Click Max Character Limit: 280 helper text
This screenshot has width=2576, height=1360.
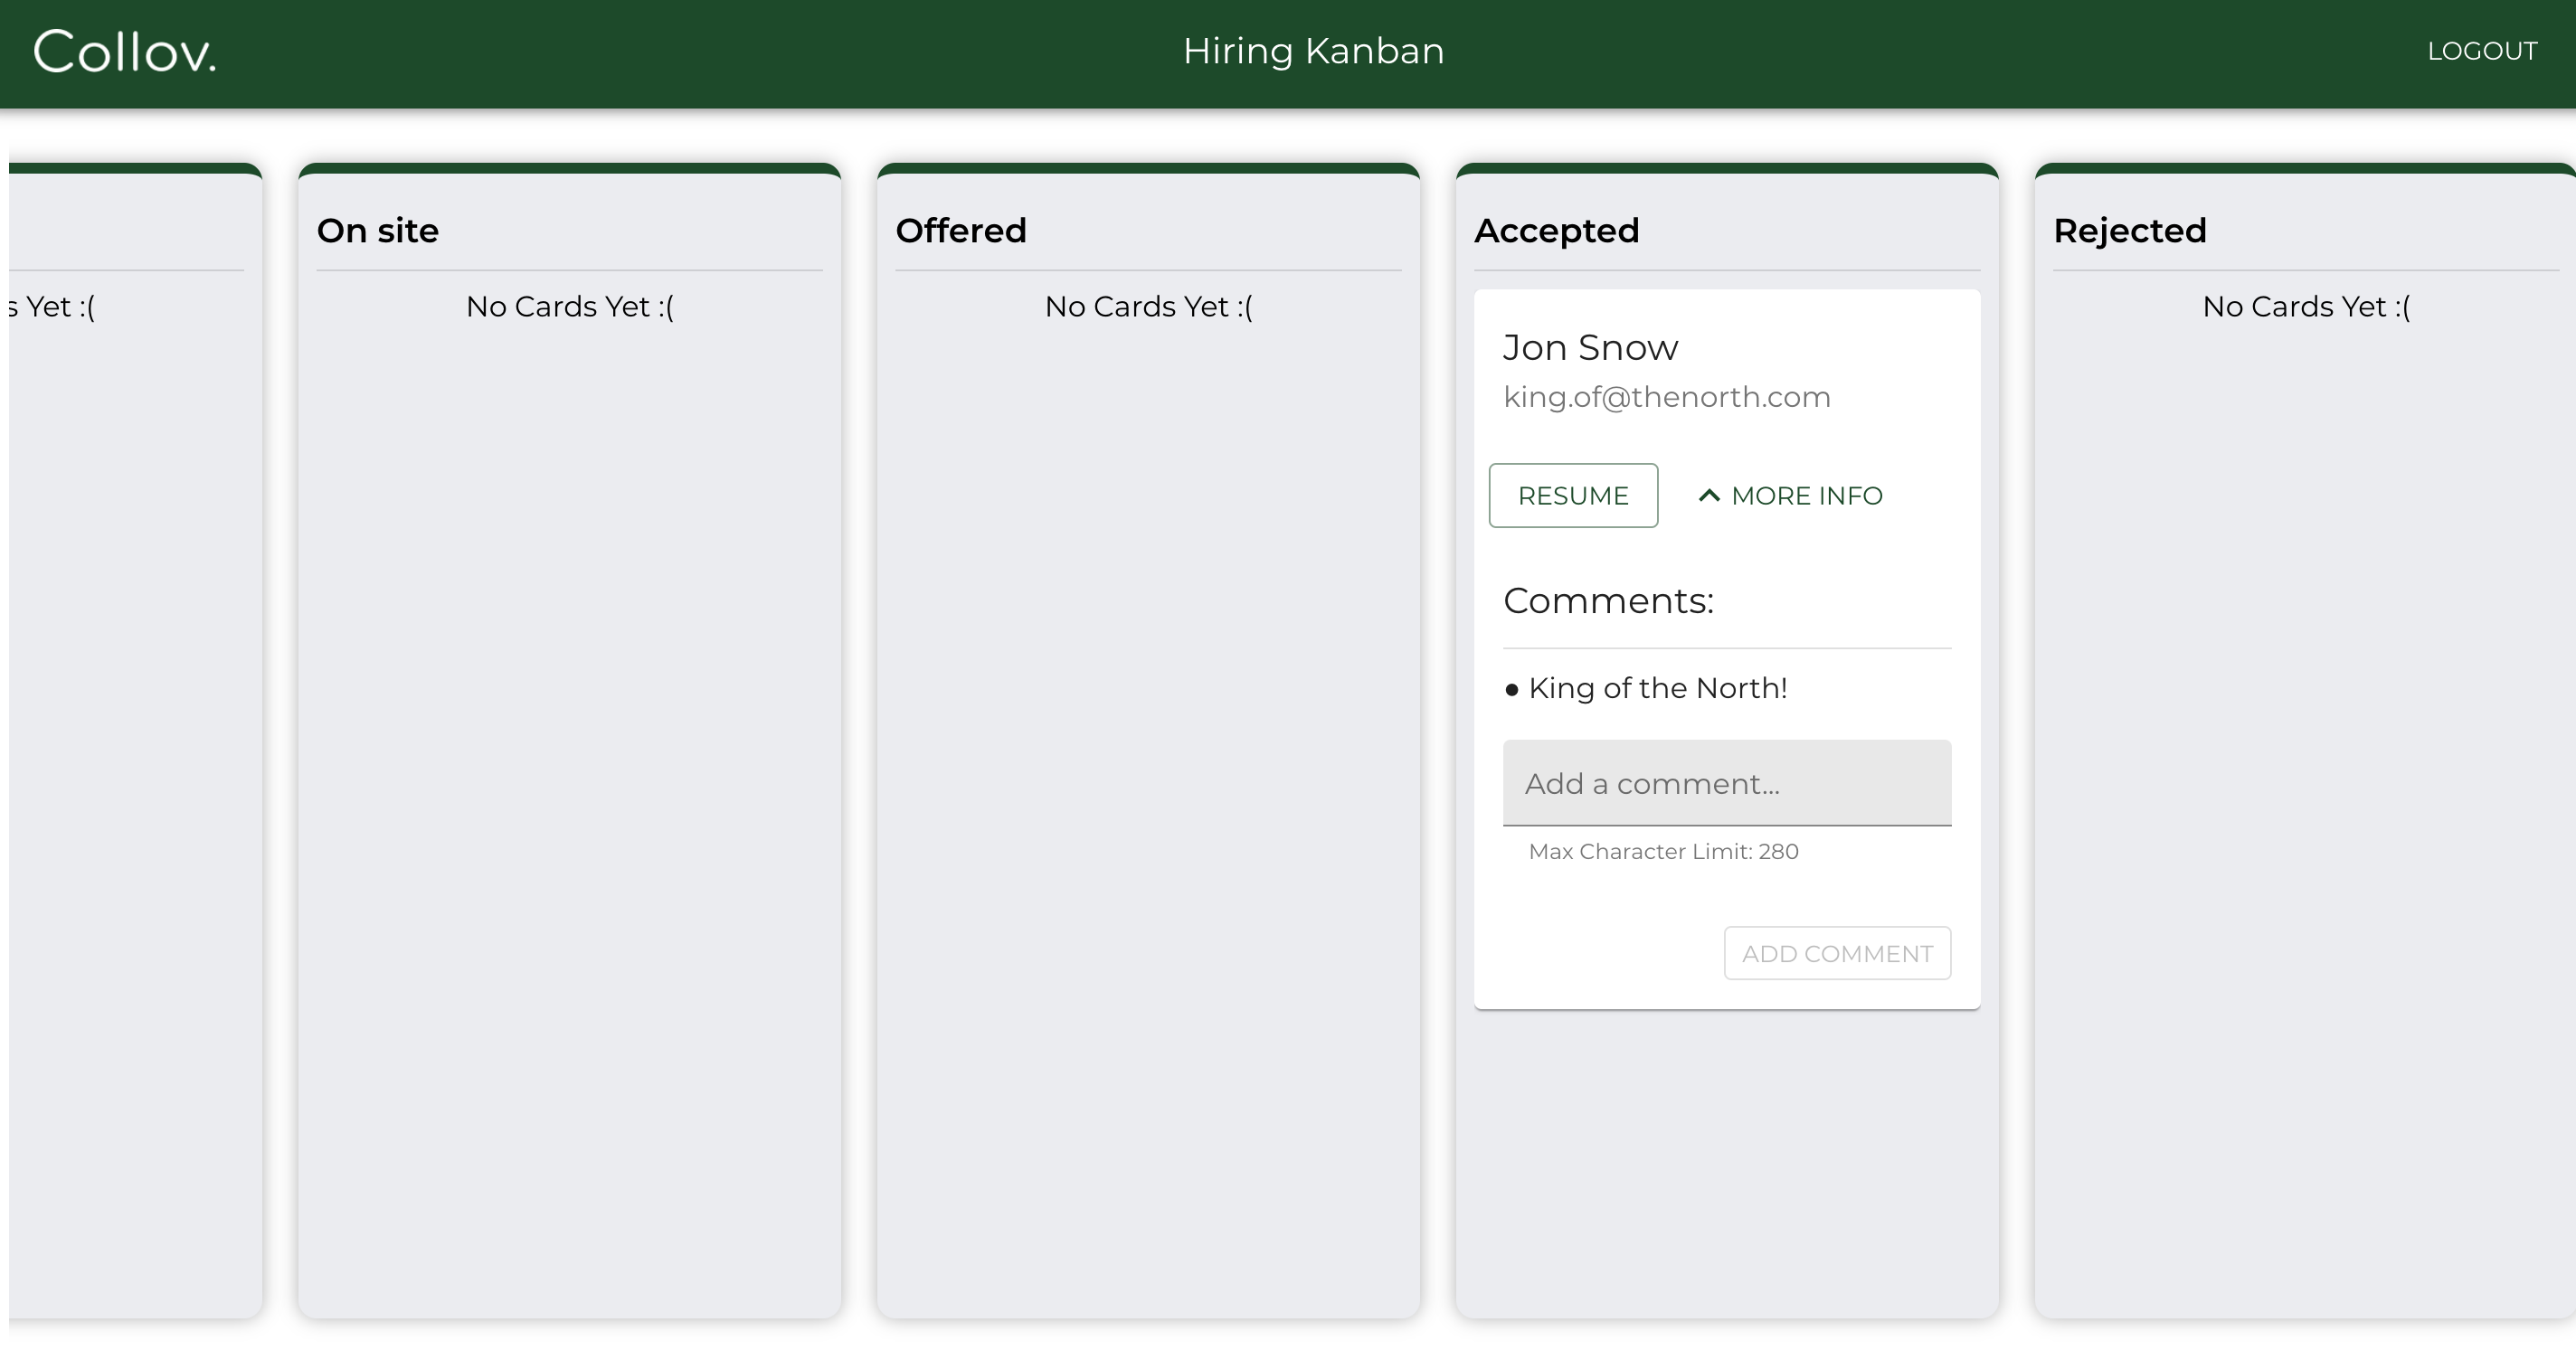pyautogui.click(x=1663, y=851)
